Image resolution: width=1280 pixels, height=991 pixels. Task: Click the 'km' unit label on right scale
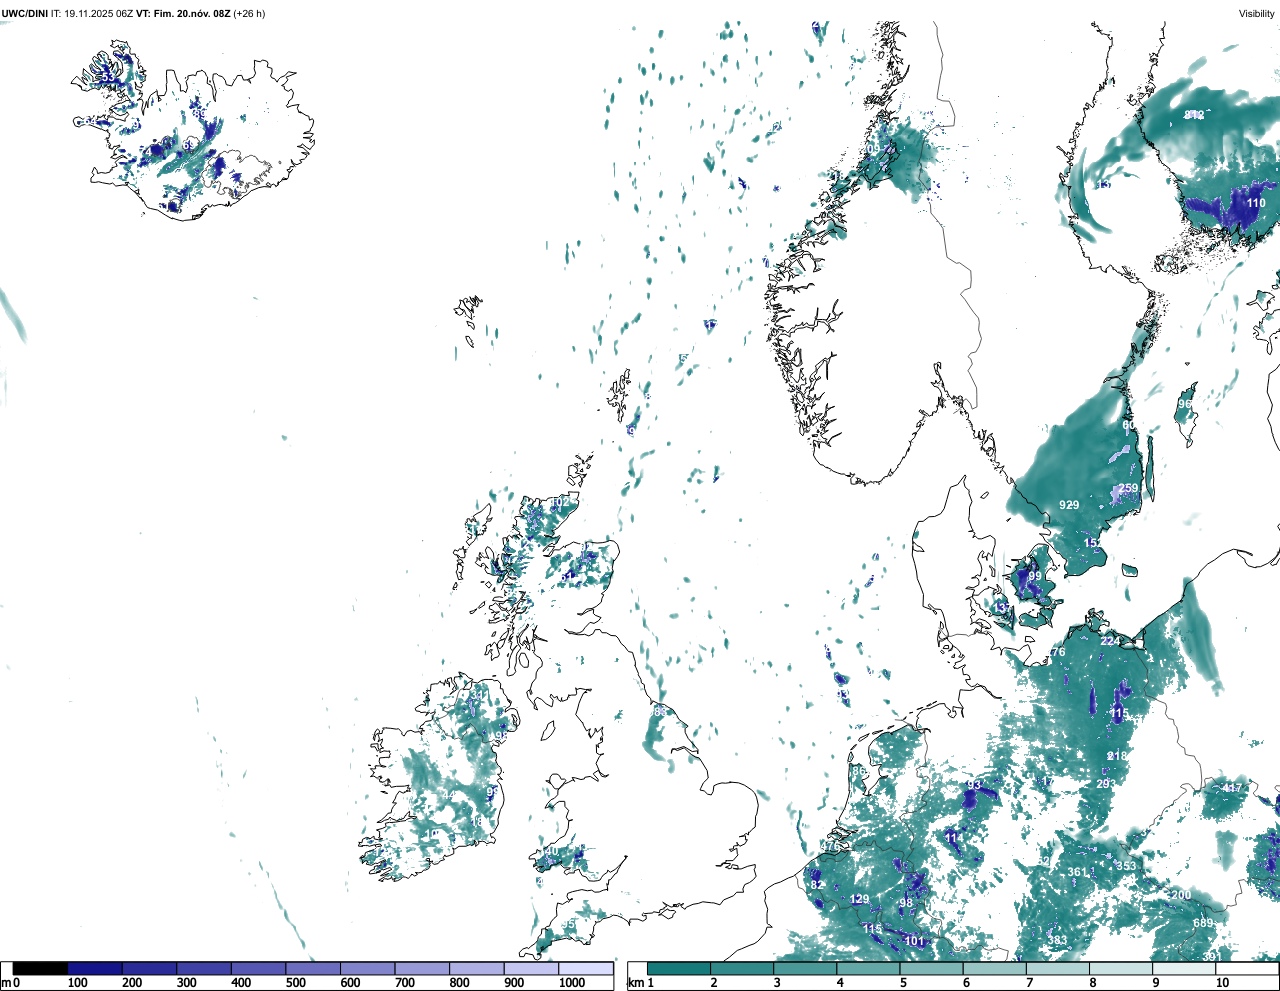click(634, 983)
